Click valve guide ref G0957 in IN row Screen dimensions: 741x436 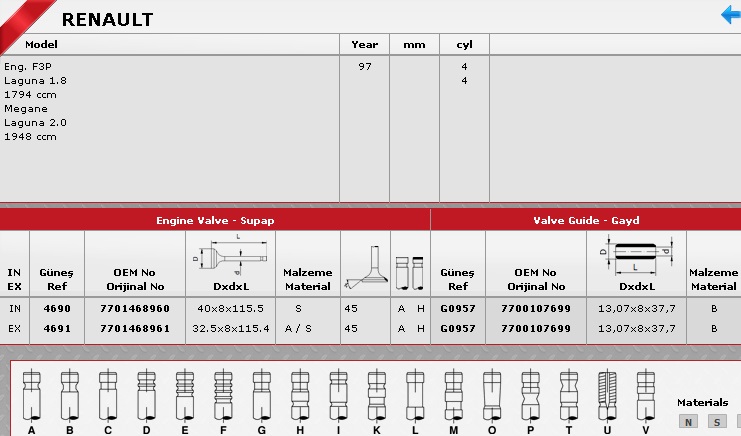click(x=457, y=308)
